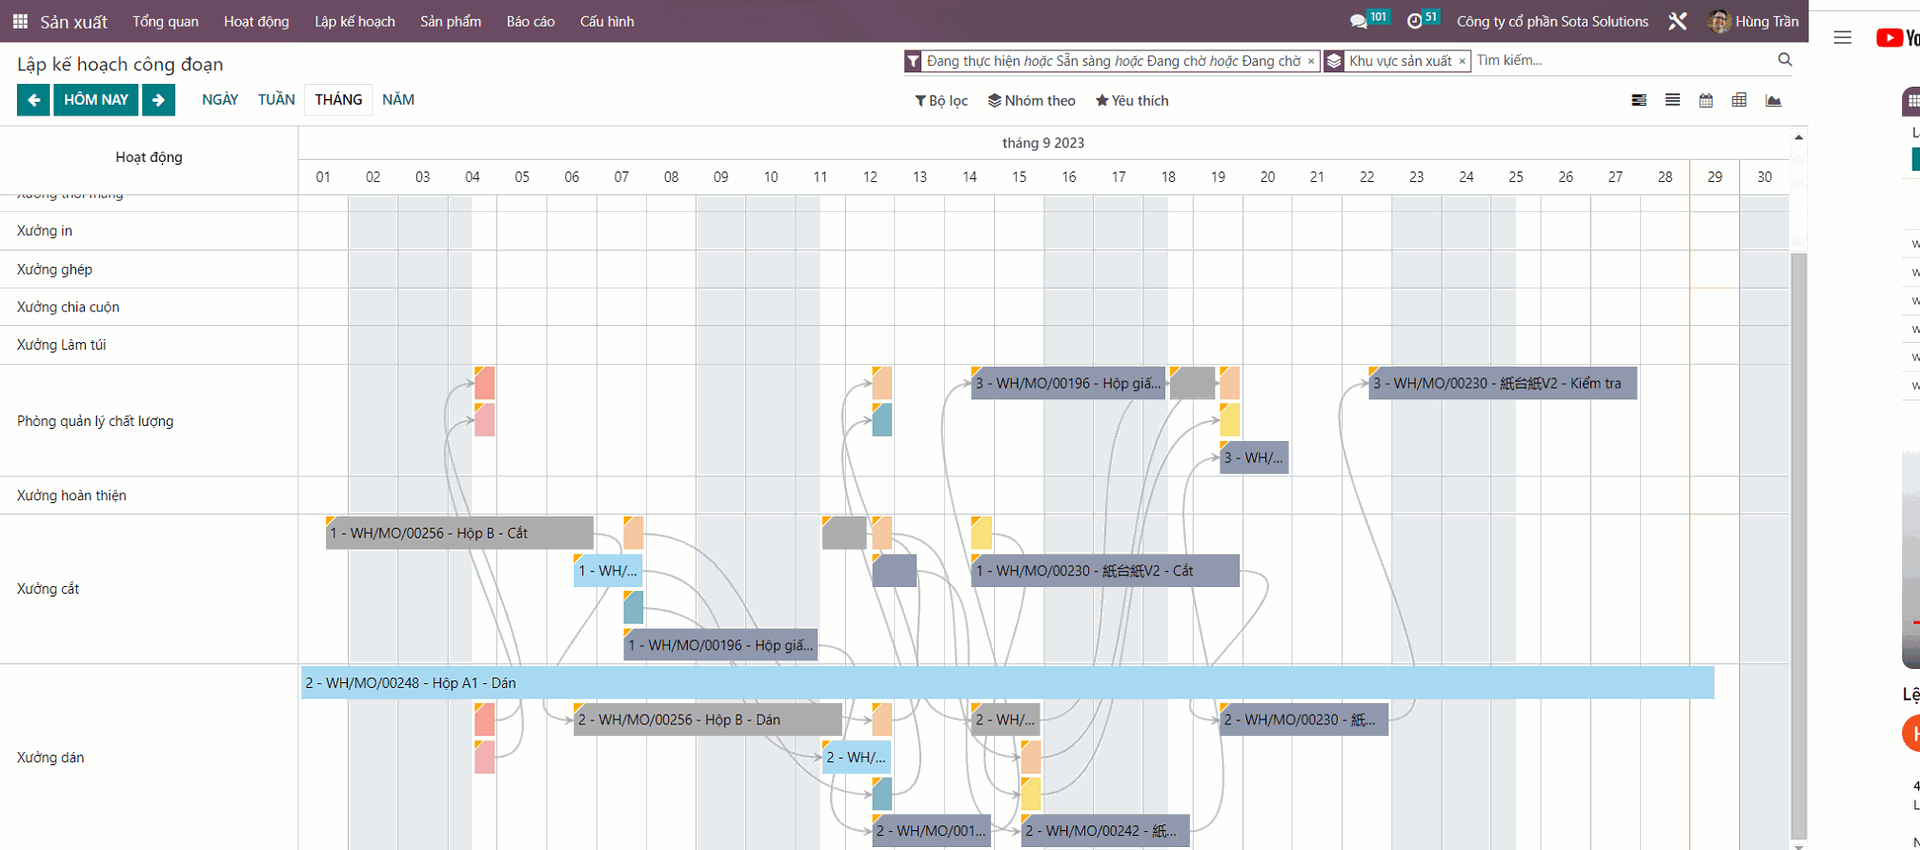This screenshot has width=1920, height=850.
Task: Switch to graph view icon
Action: pos(1773,100)
